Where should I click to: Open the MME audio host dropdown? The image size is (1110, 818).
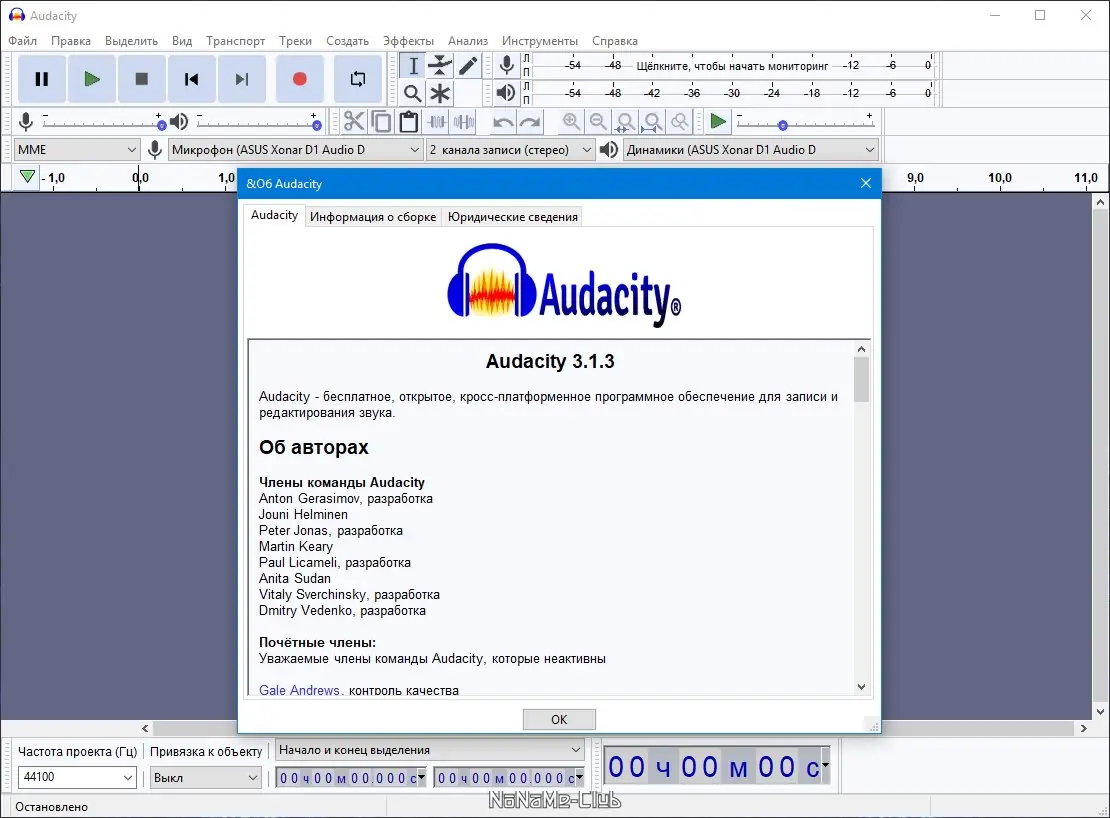pyautogui.click(x=76, y=149)
